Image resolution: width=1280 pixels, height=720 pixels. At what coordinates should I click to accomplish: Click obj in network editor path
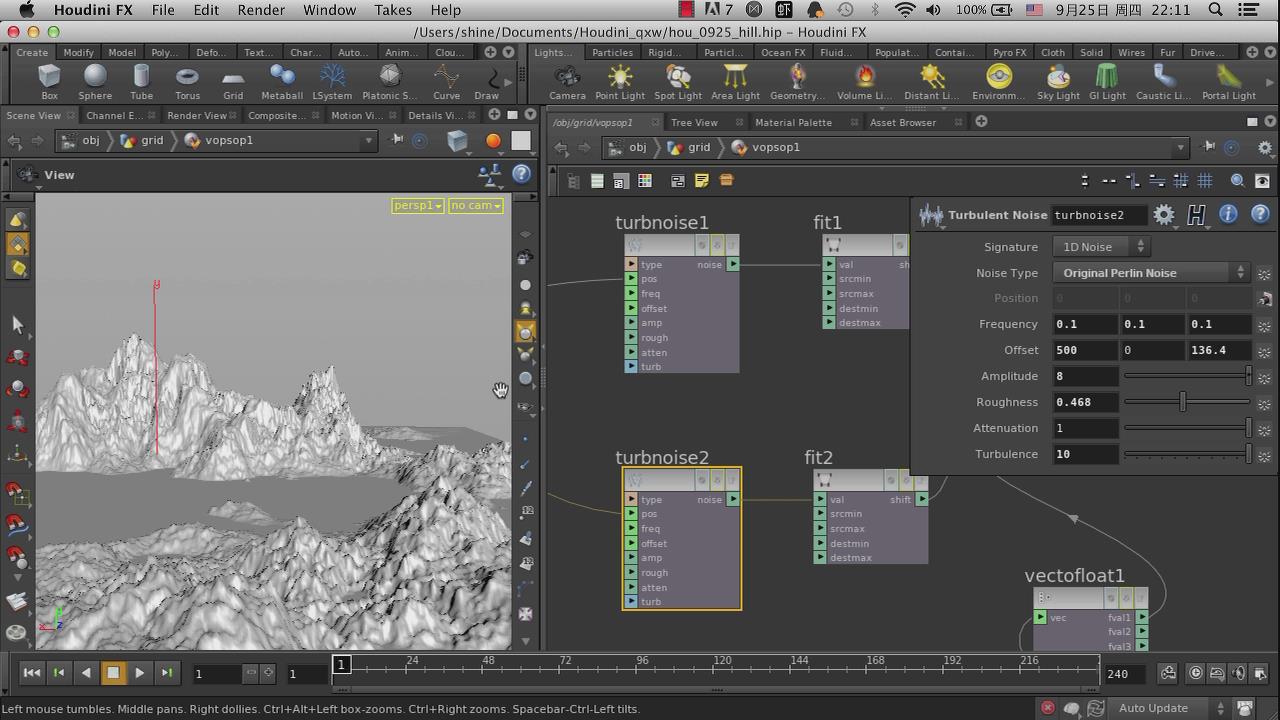[x=638, y=147]
